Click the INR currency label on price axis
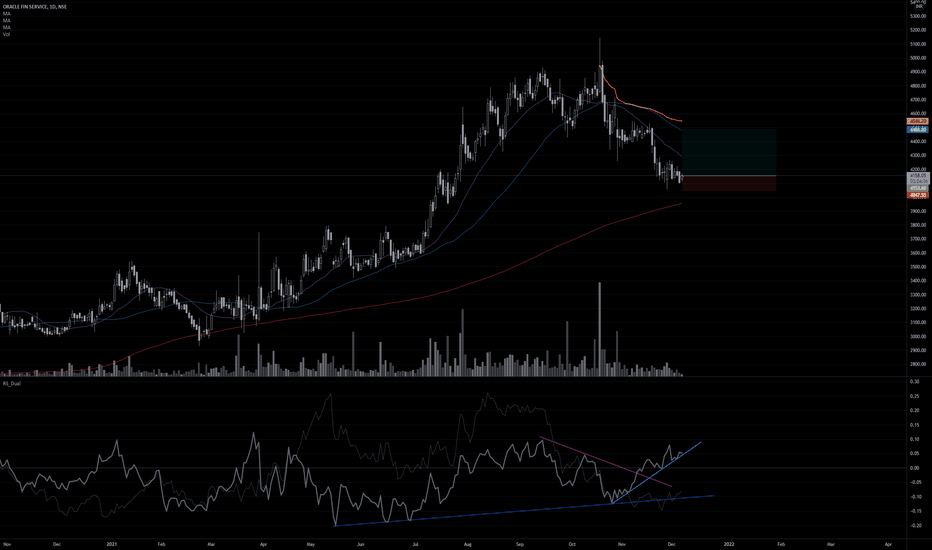The image size is (932, 550). coord(918,6)
